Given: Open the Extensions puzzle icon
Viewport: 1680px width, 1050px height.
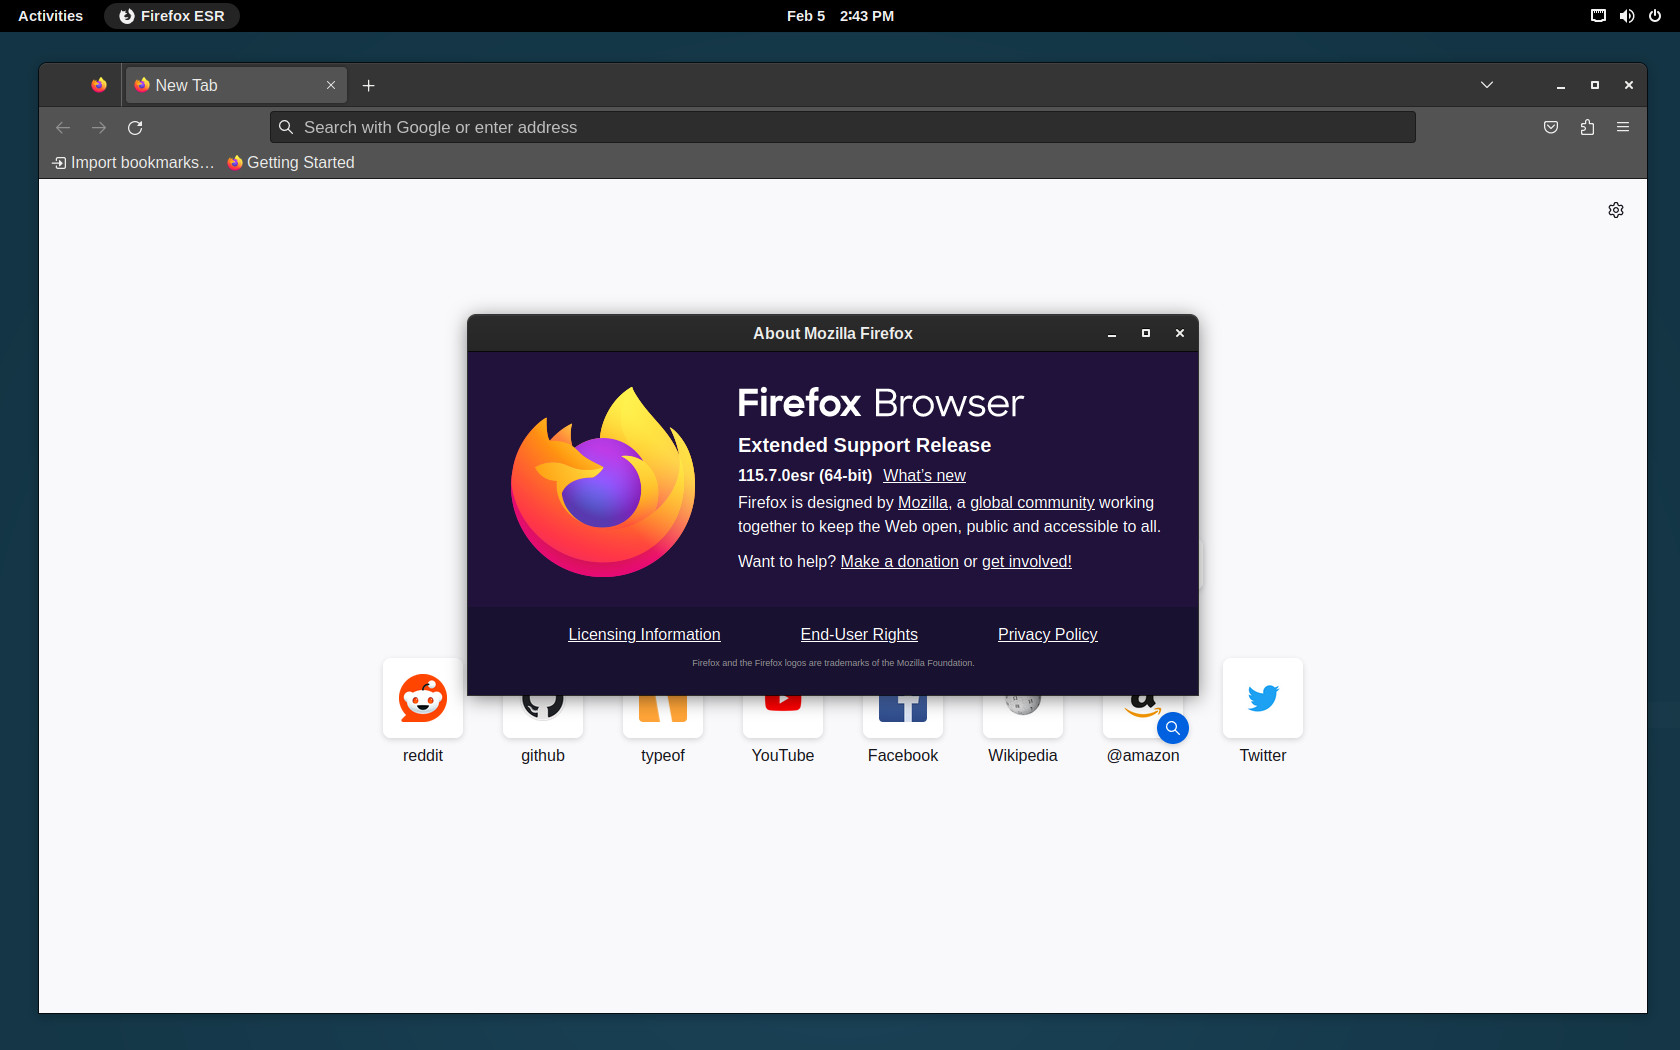Looking at the screenshot, I should [x=1587, y=127].
